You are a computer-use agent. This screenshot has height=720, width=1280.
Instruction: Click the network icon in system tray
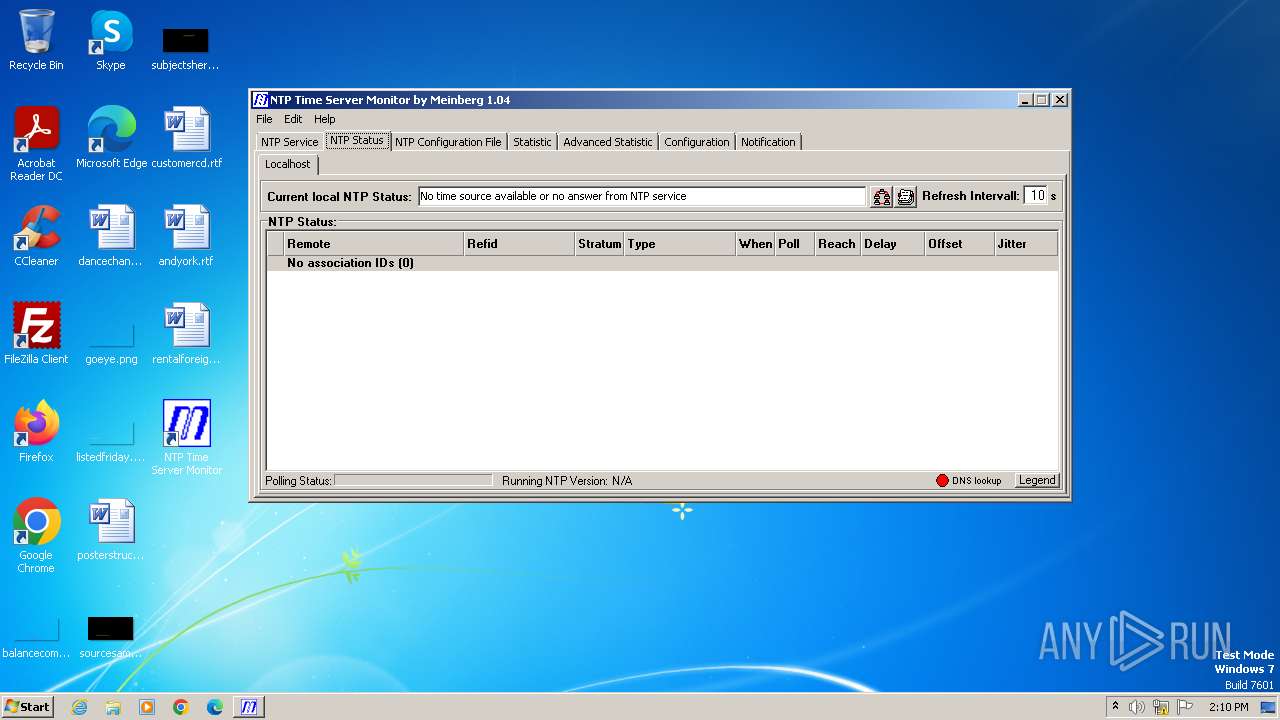1161,707
